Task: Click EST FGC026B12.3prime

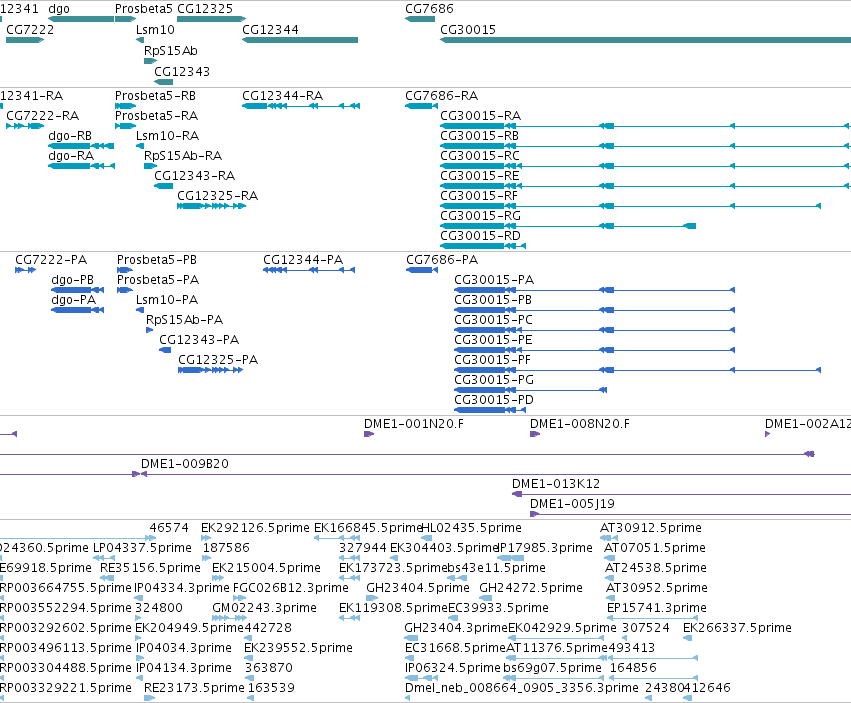Action: coord(290,588)
